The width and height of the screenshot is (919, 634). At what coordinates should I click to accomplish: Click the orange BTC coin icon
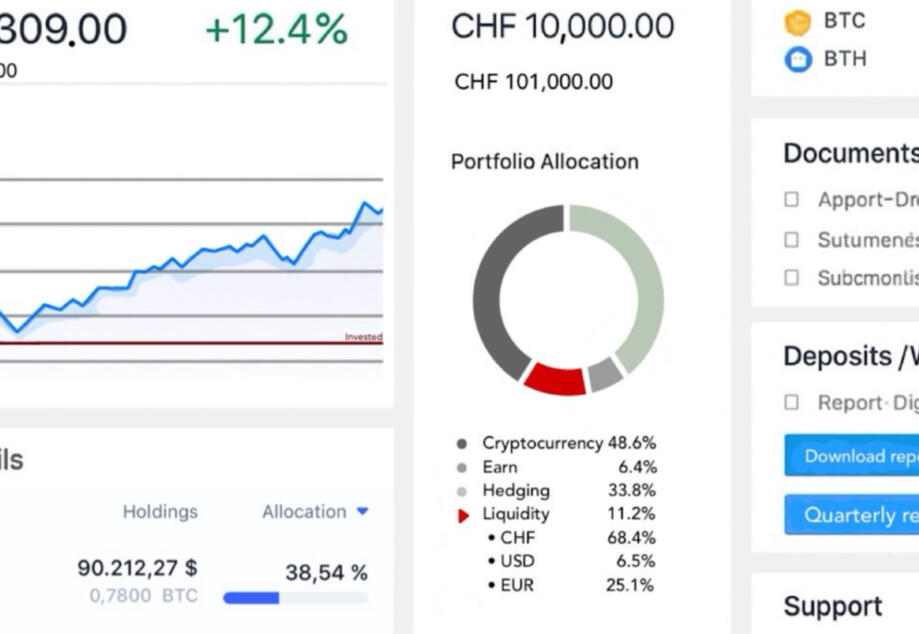[x=798, y=22]
